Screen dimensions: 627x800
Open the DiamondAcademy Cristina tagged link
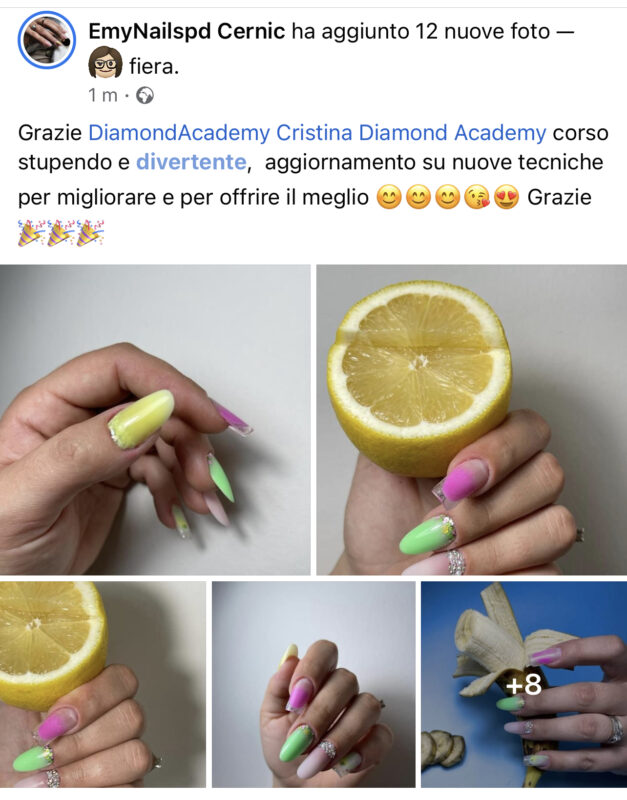point(220,133)
